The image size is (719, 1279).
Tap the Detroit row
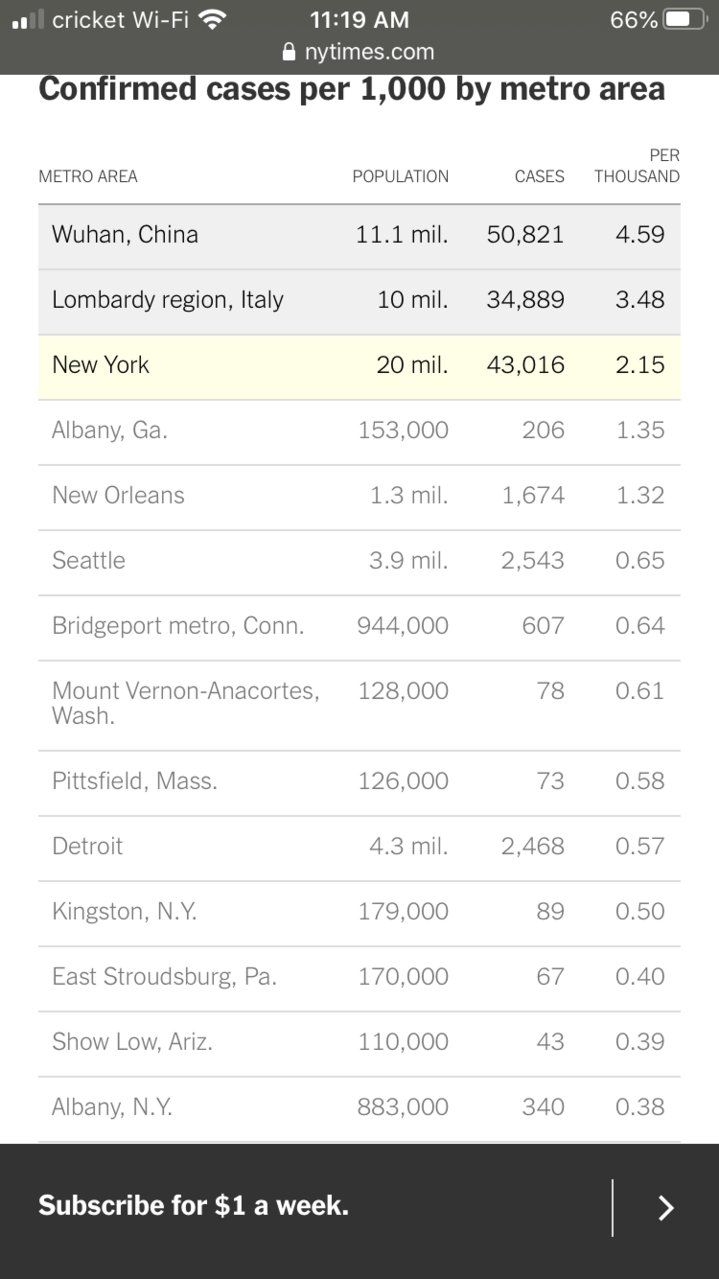(359, 847)
